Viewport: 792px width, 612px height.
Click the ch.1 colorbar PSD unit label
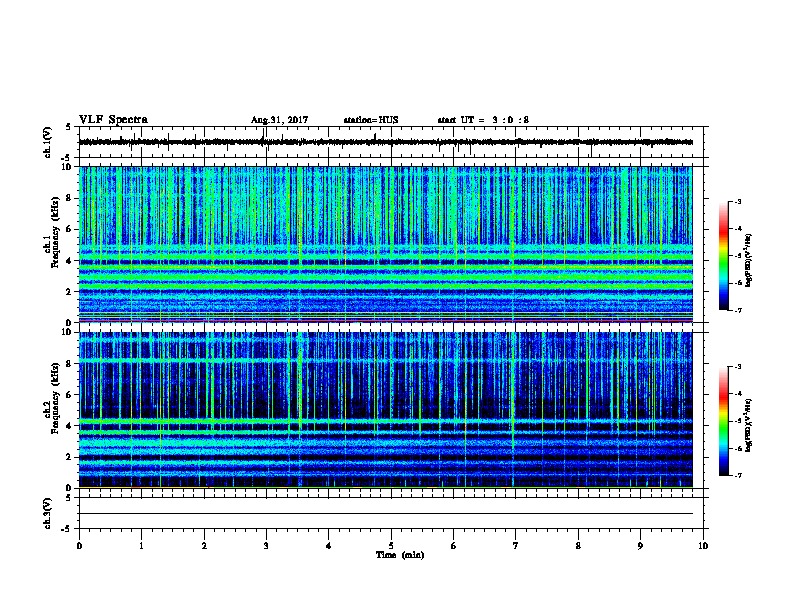[x=748, y=260]
